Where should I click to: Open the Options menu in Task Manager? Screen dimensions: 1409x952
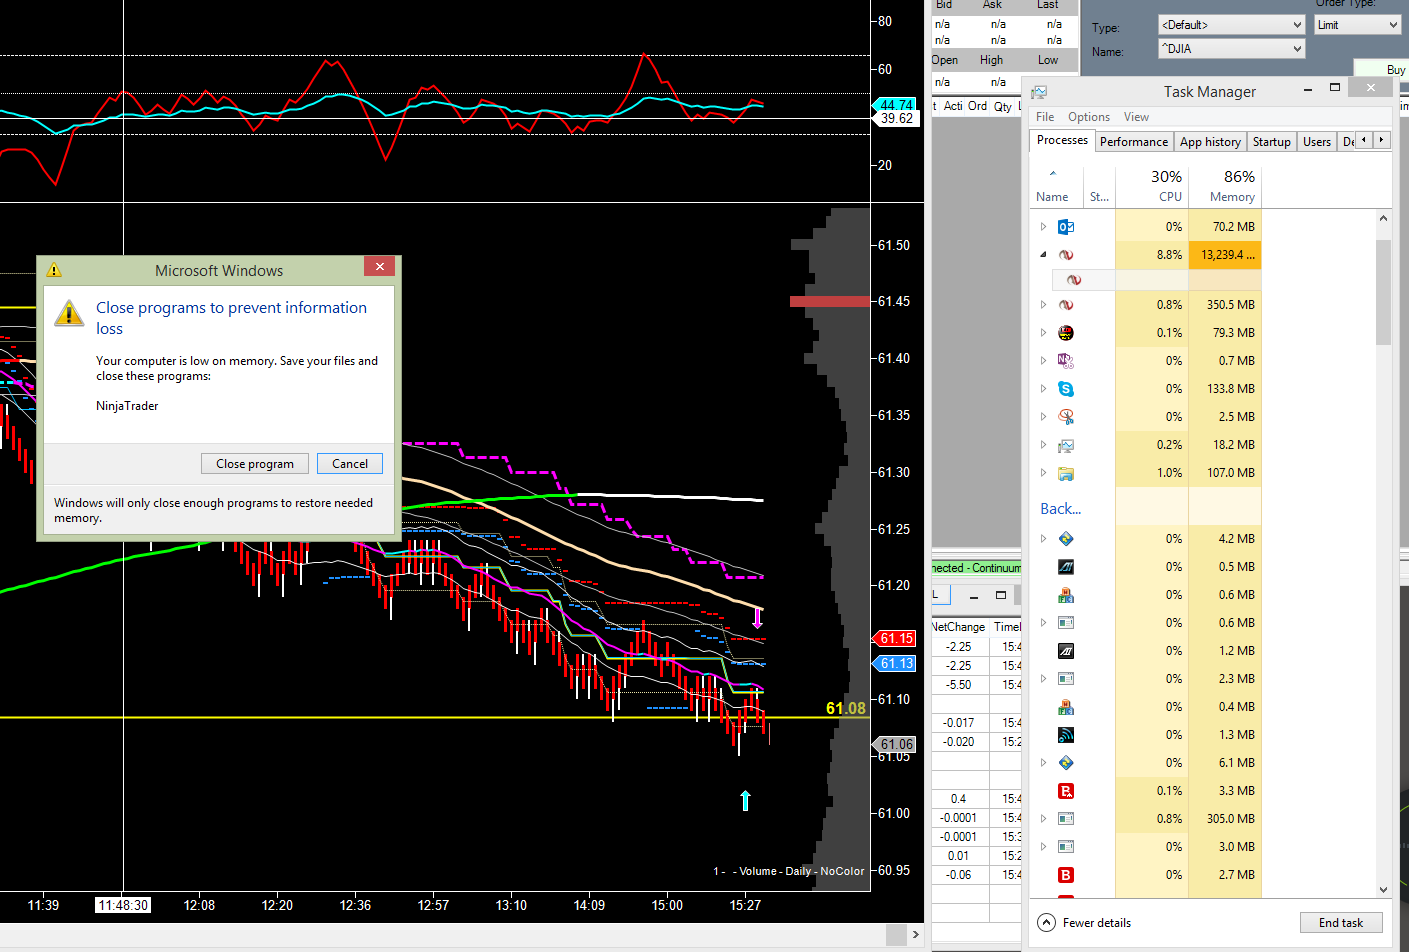tap(1089, 117)
